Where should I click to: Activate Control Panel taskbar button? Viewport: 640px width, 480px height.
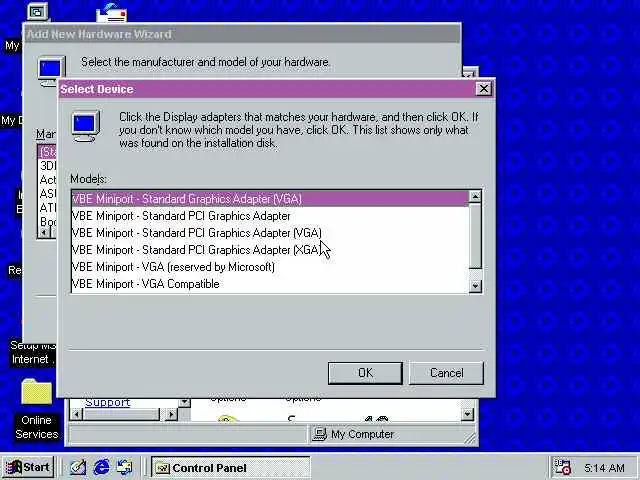230,468
